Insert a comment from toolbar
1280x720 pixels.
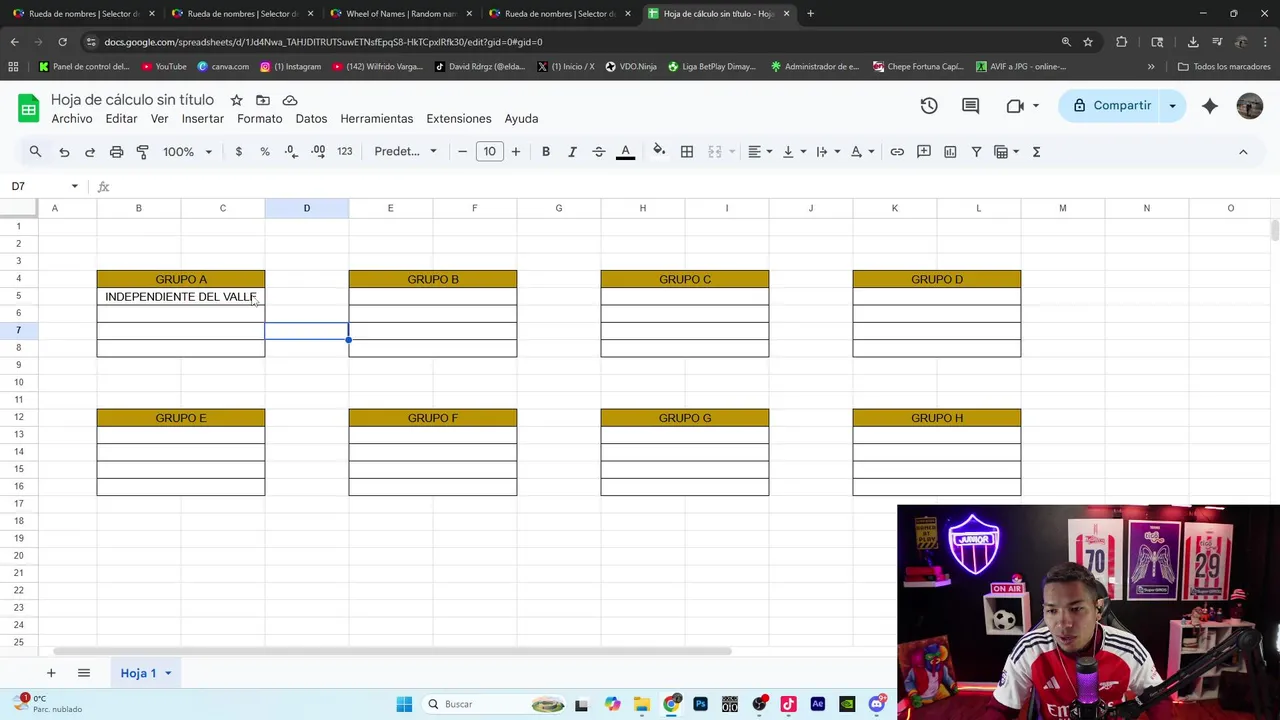[x=924, y=152]
